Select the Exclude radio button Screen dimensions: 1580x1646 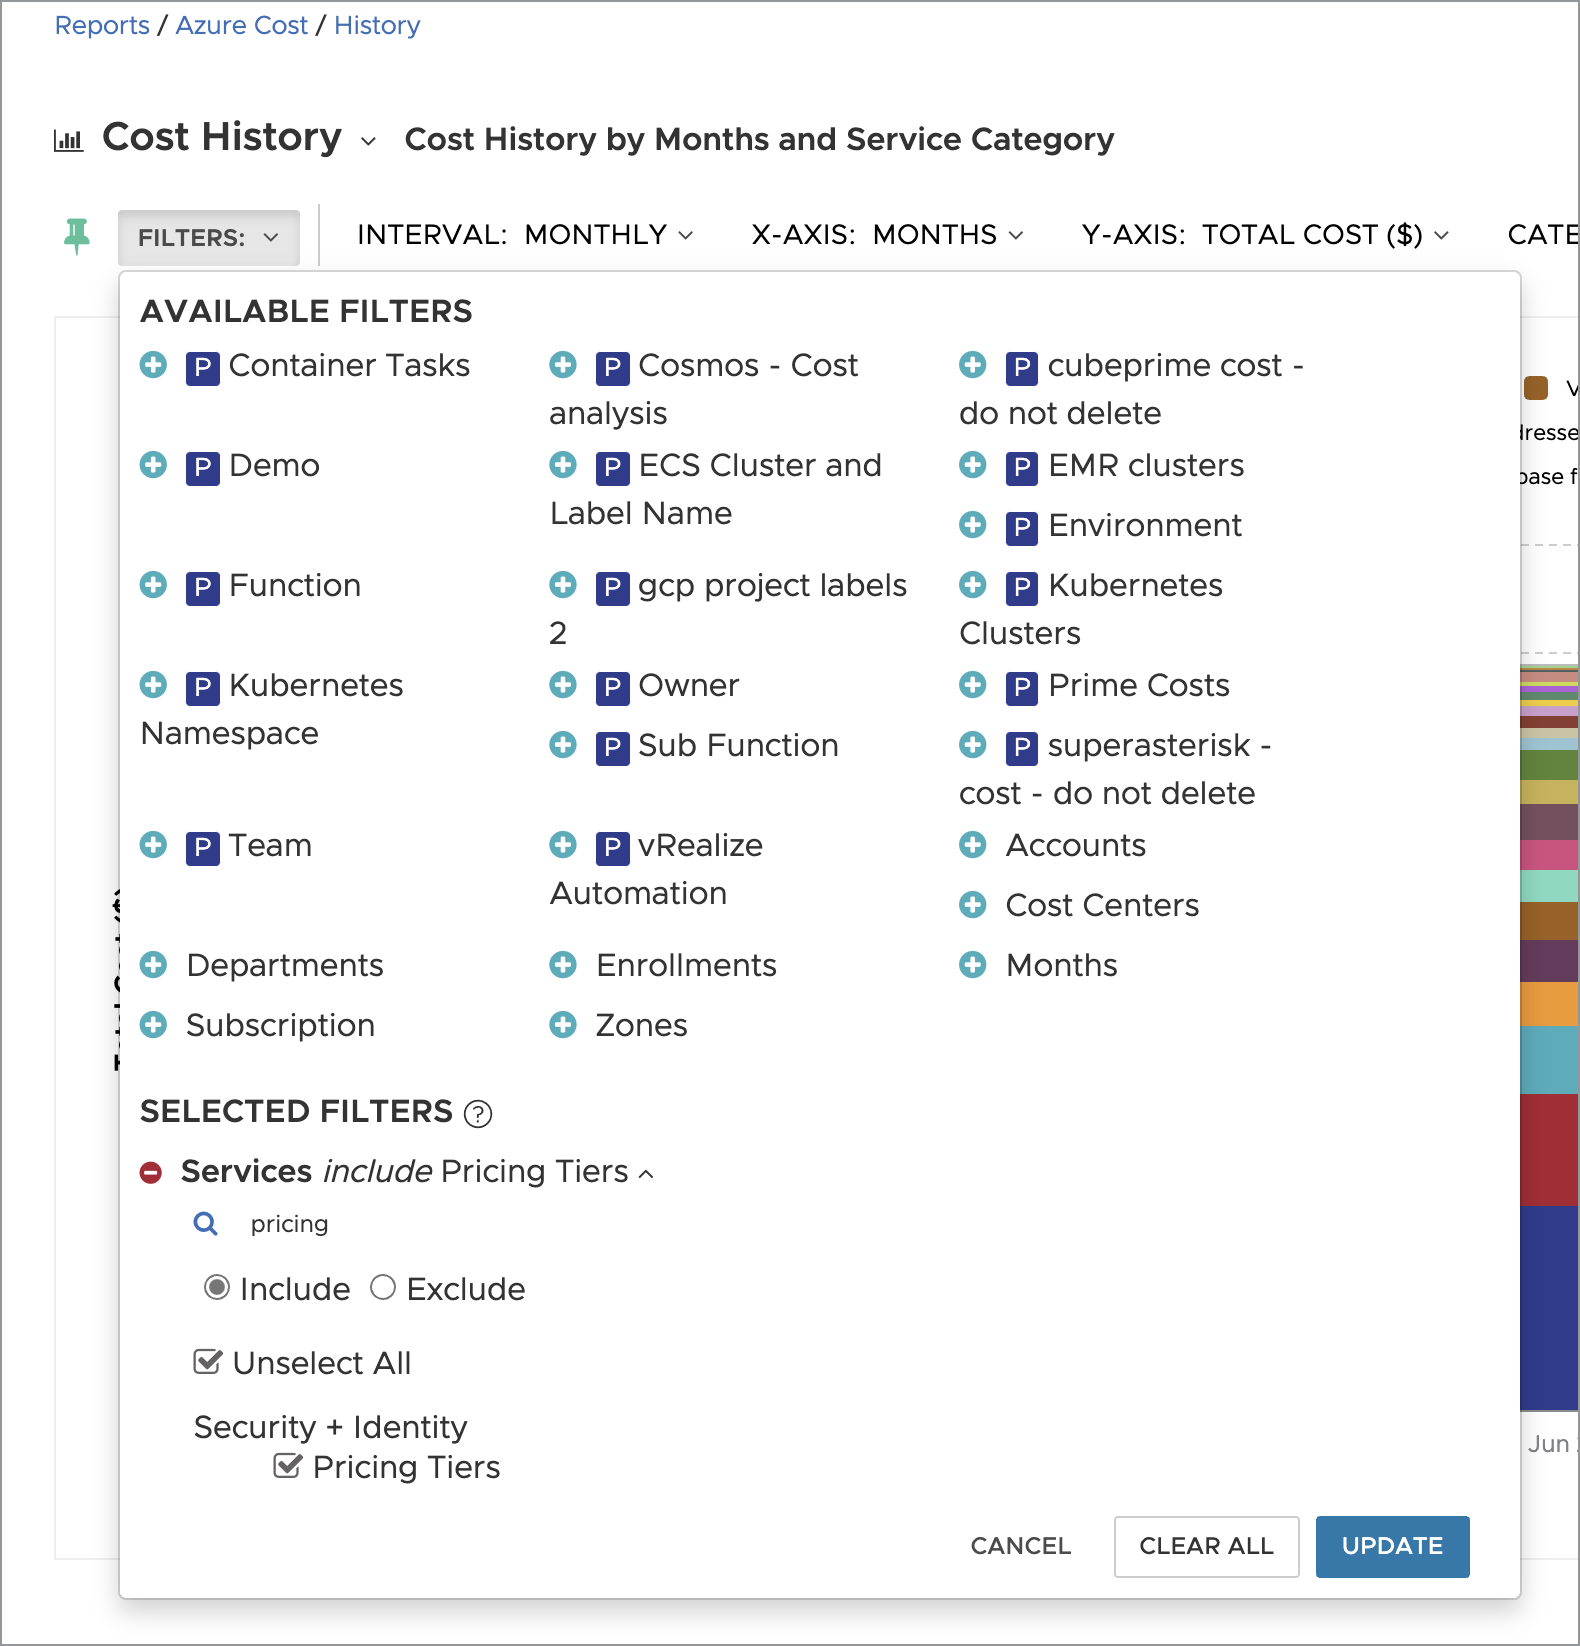click(x=383, y=1288)
